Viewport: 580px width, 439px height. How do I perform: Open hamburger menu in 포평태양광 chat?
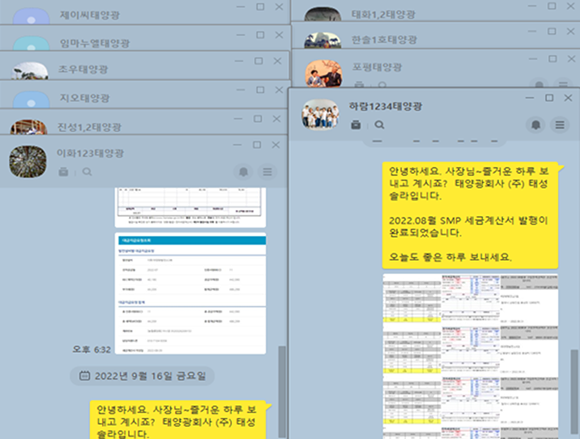click(563, 85)
